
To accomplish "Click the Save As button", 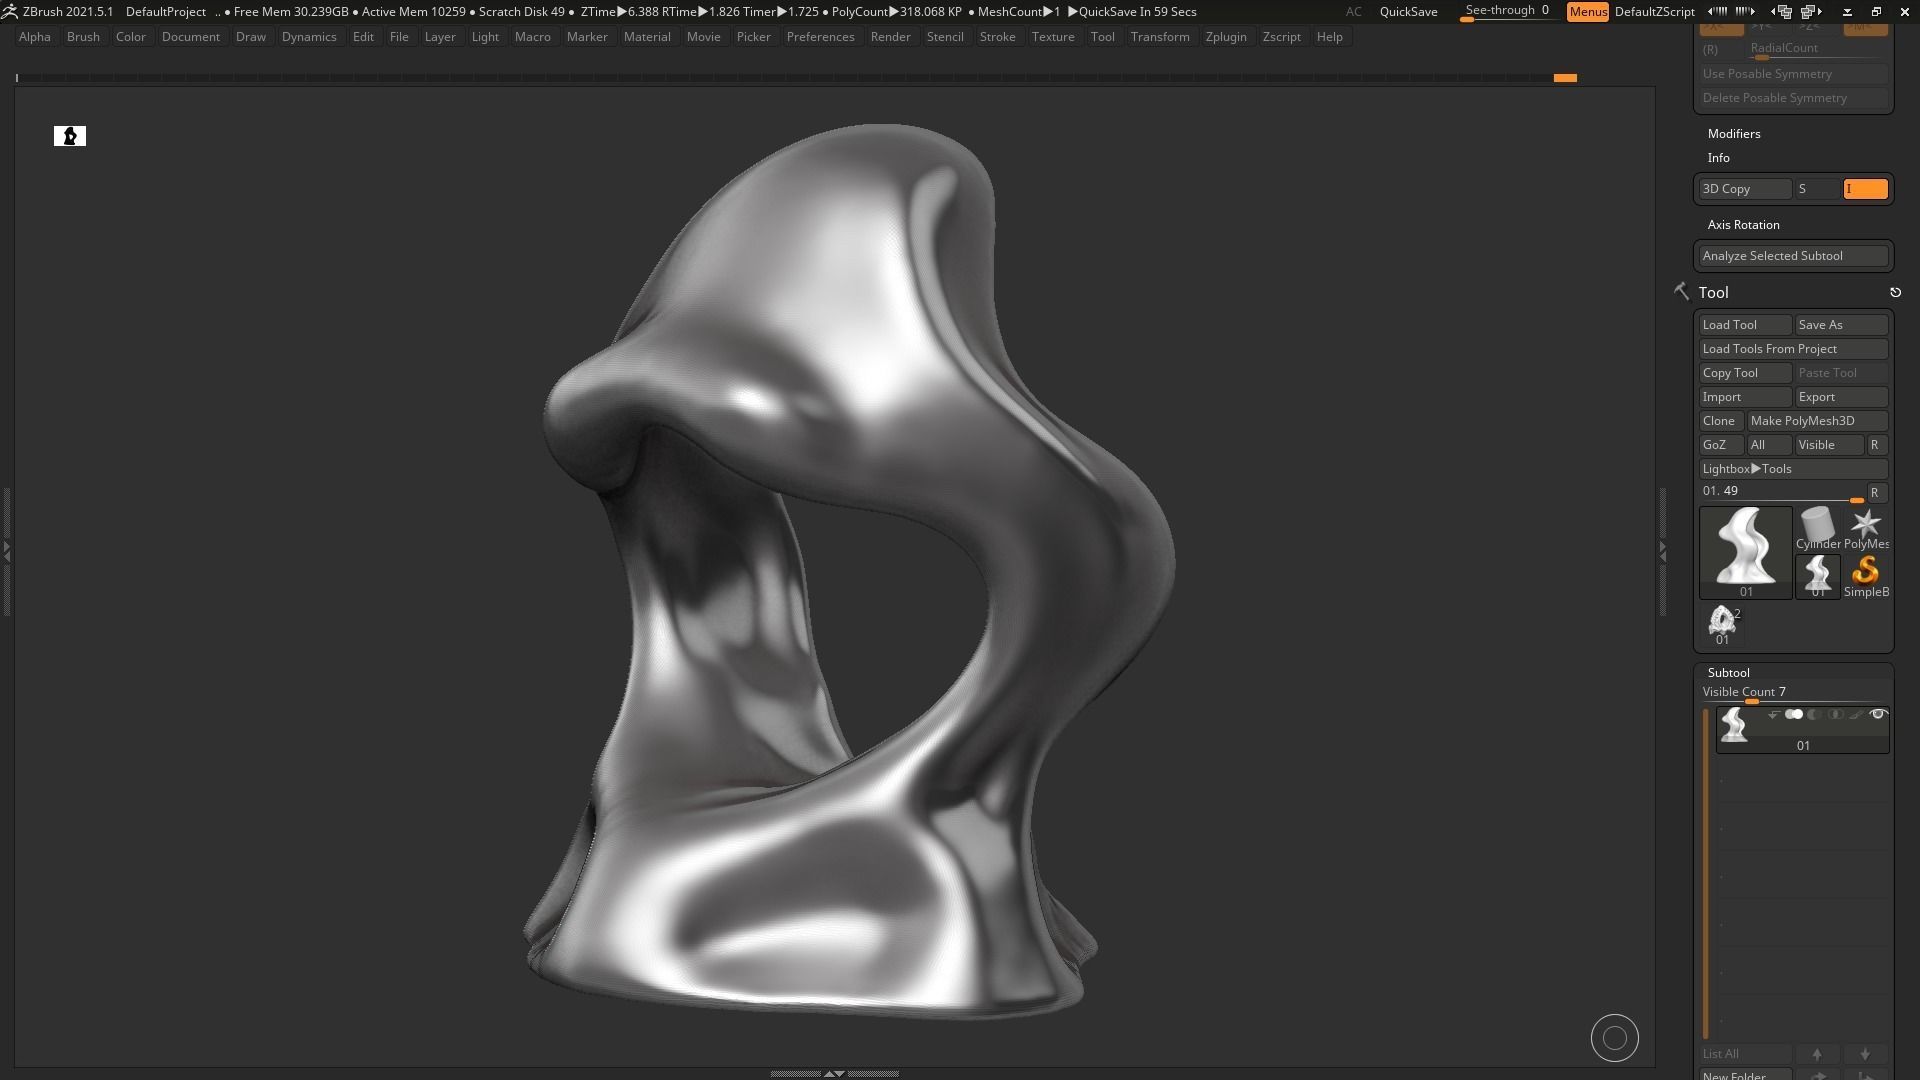I will tap(1841, 325).
